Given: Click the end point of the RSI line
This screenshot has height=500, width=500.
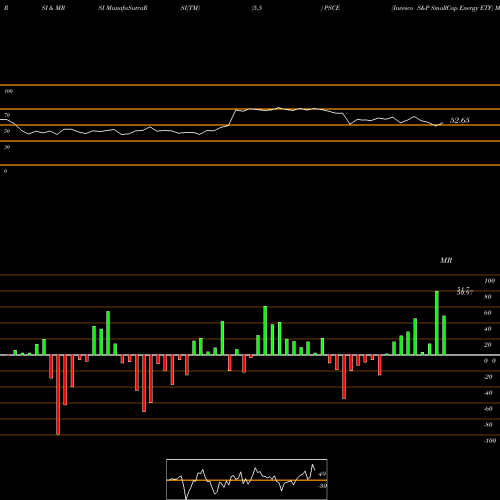Looking at the screenshot, I should (443, 123).
